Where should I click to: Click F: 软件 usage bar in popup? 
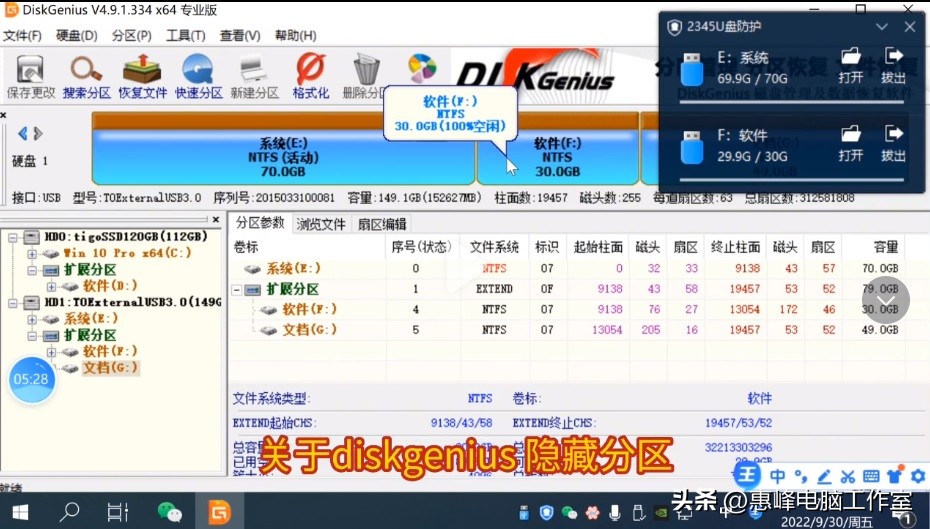791,180
